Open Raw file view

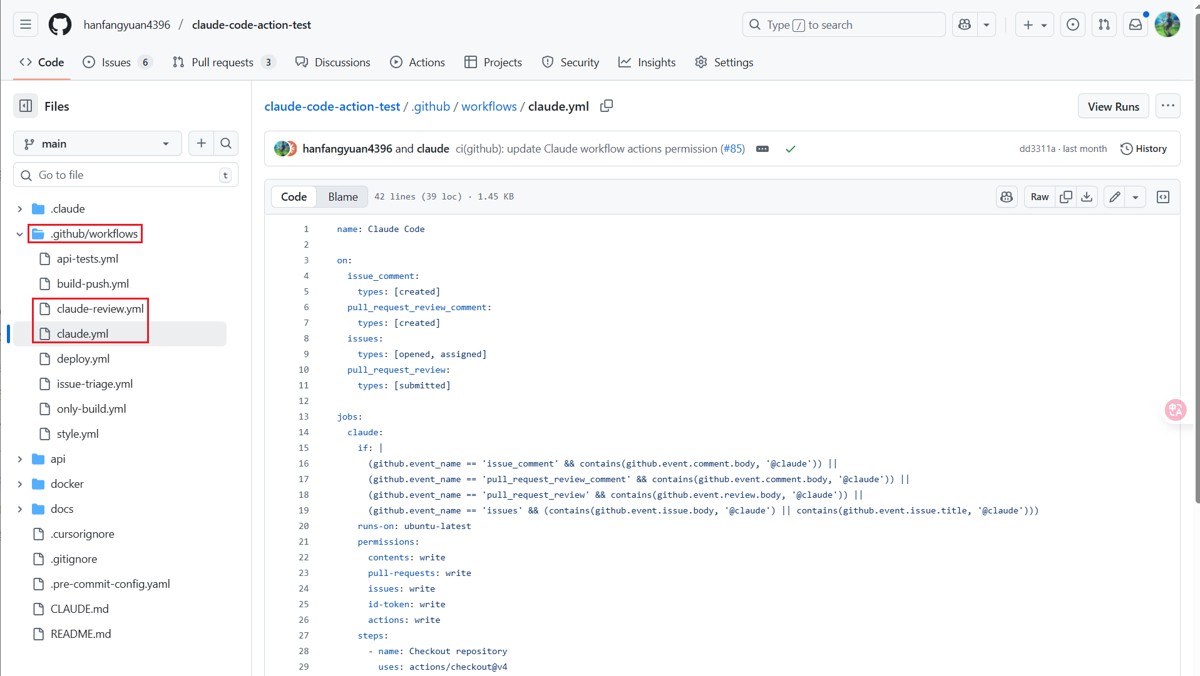[x=1040, y=197]
